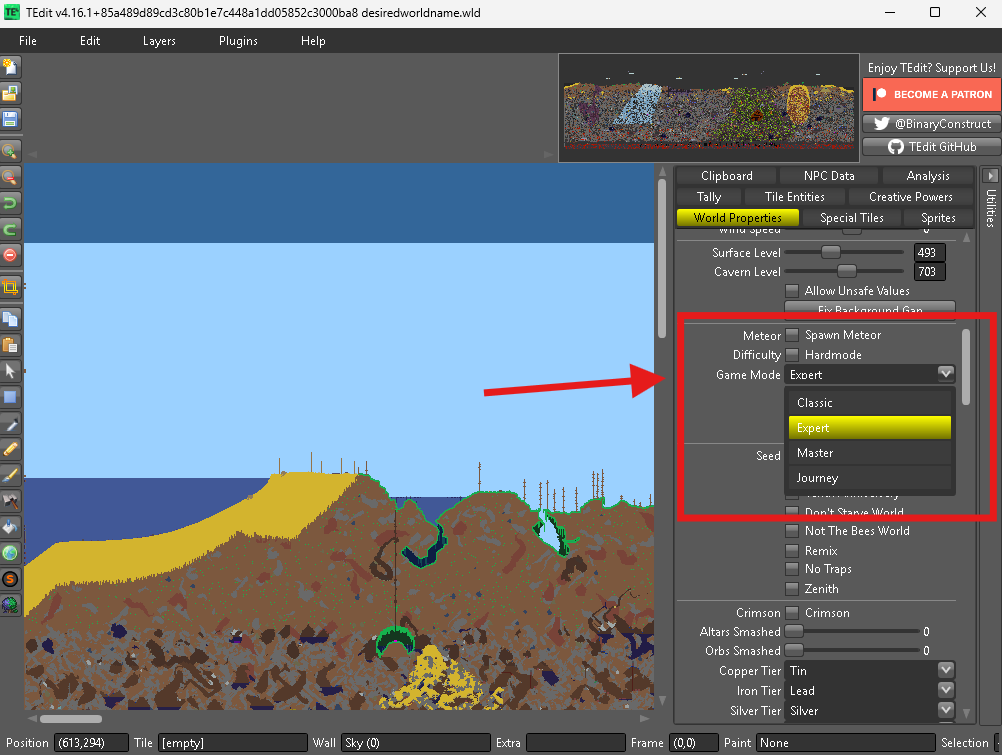The image size is (1002, 755).
Task: Select the Arrow pointer tool
Action: (10, 371)
